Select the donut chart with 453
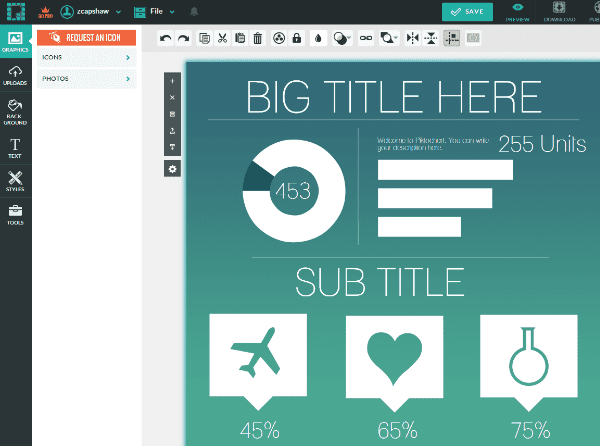The height and width of the screenshot is (446, 600). coord(294,190)
